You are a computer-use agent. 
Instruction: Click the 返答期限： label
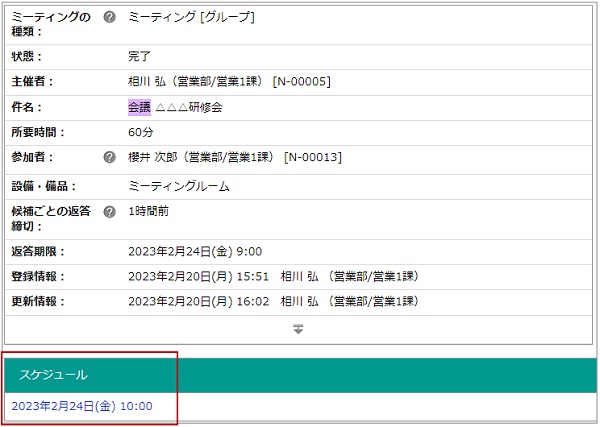click(38, 252)
